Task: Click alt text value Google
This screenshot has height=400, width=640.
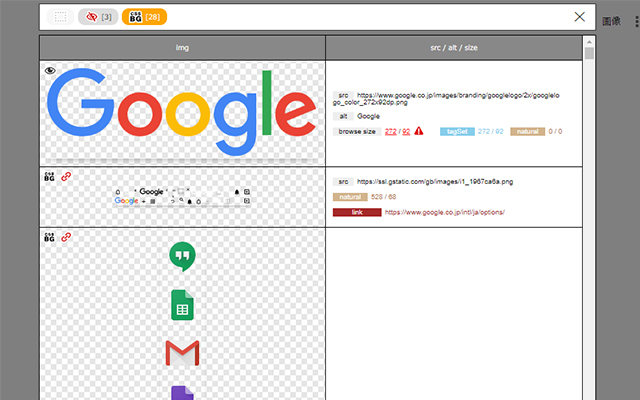Action: tap(368, 116)
